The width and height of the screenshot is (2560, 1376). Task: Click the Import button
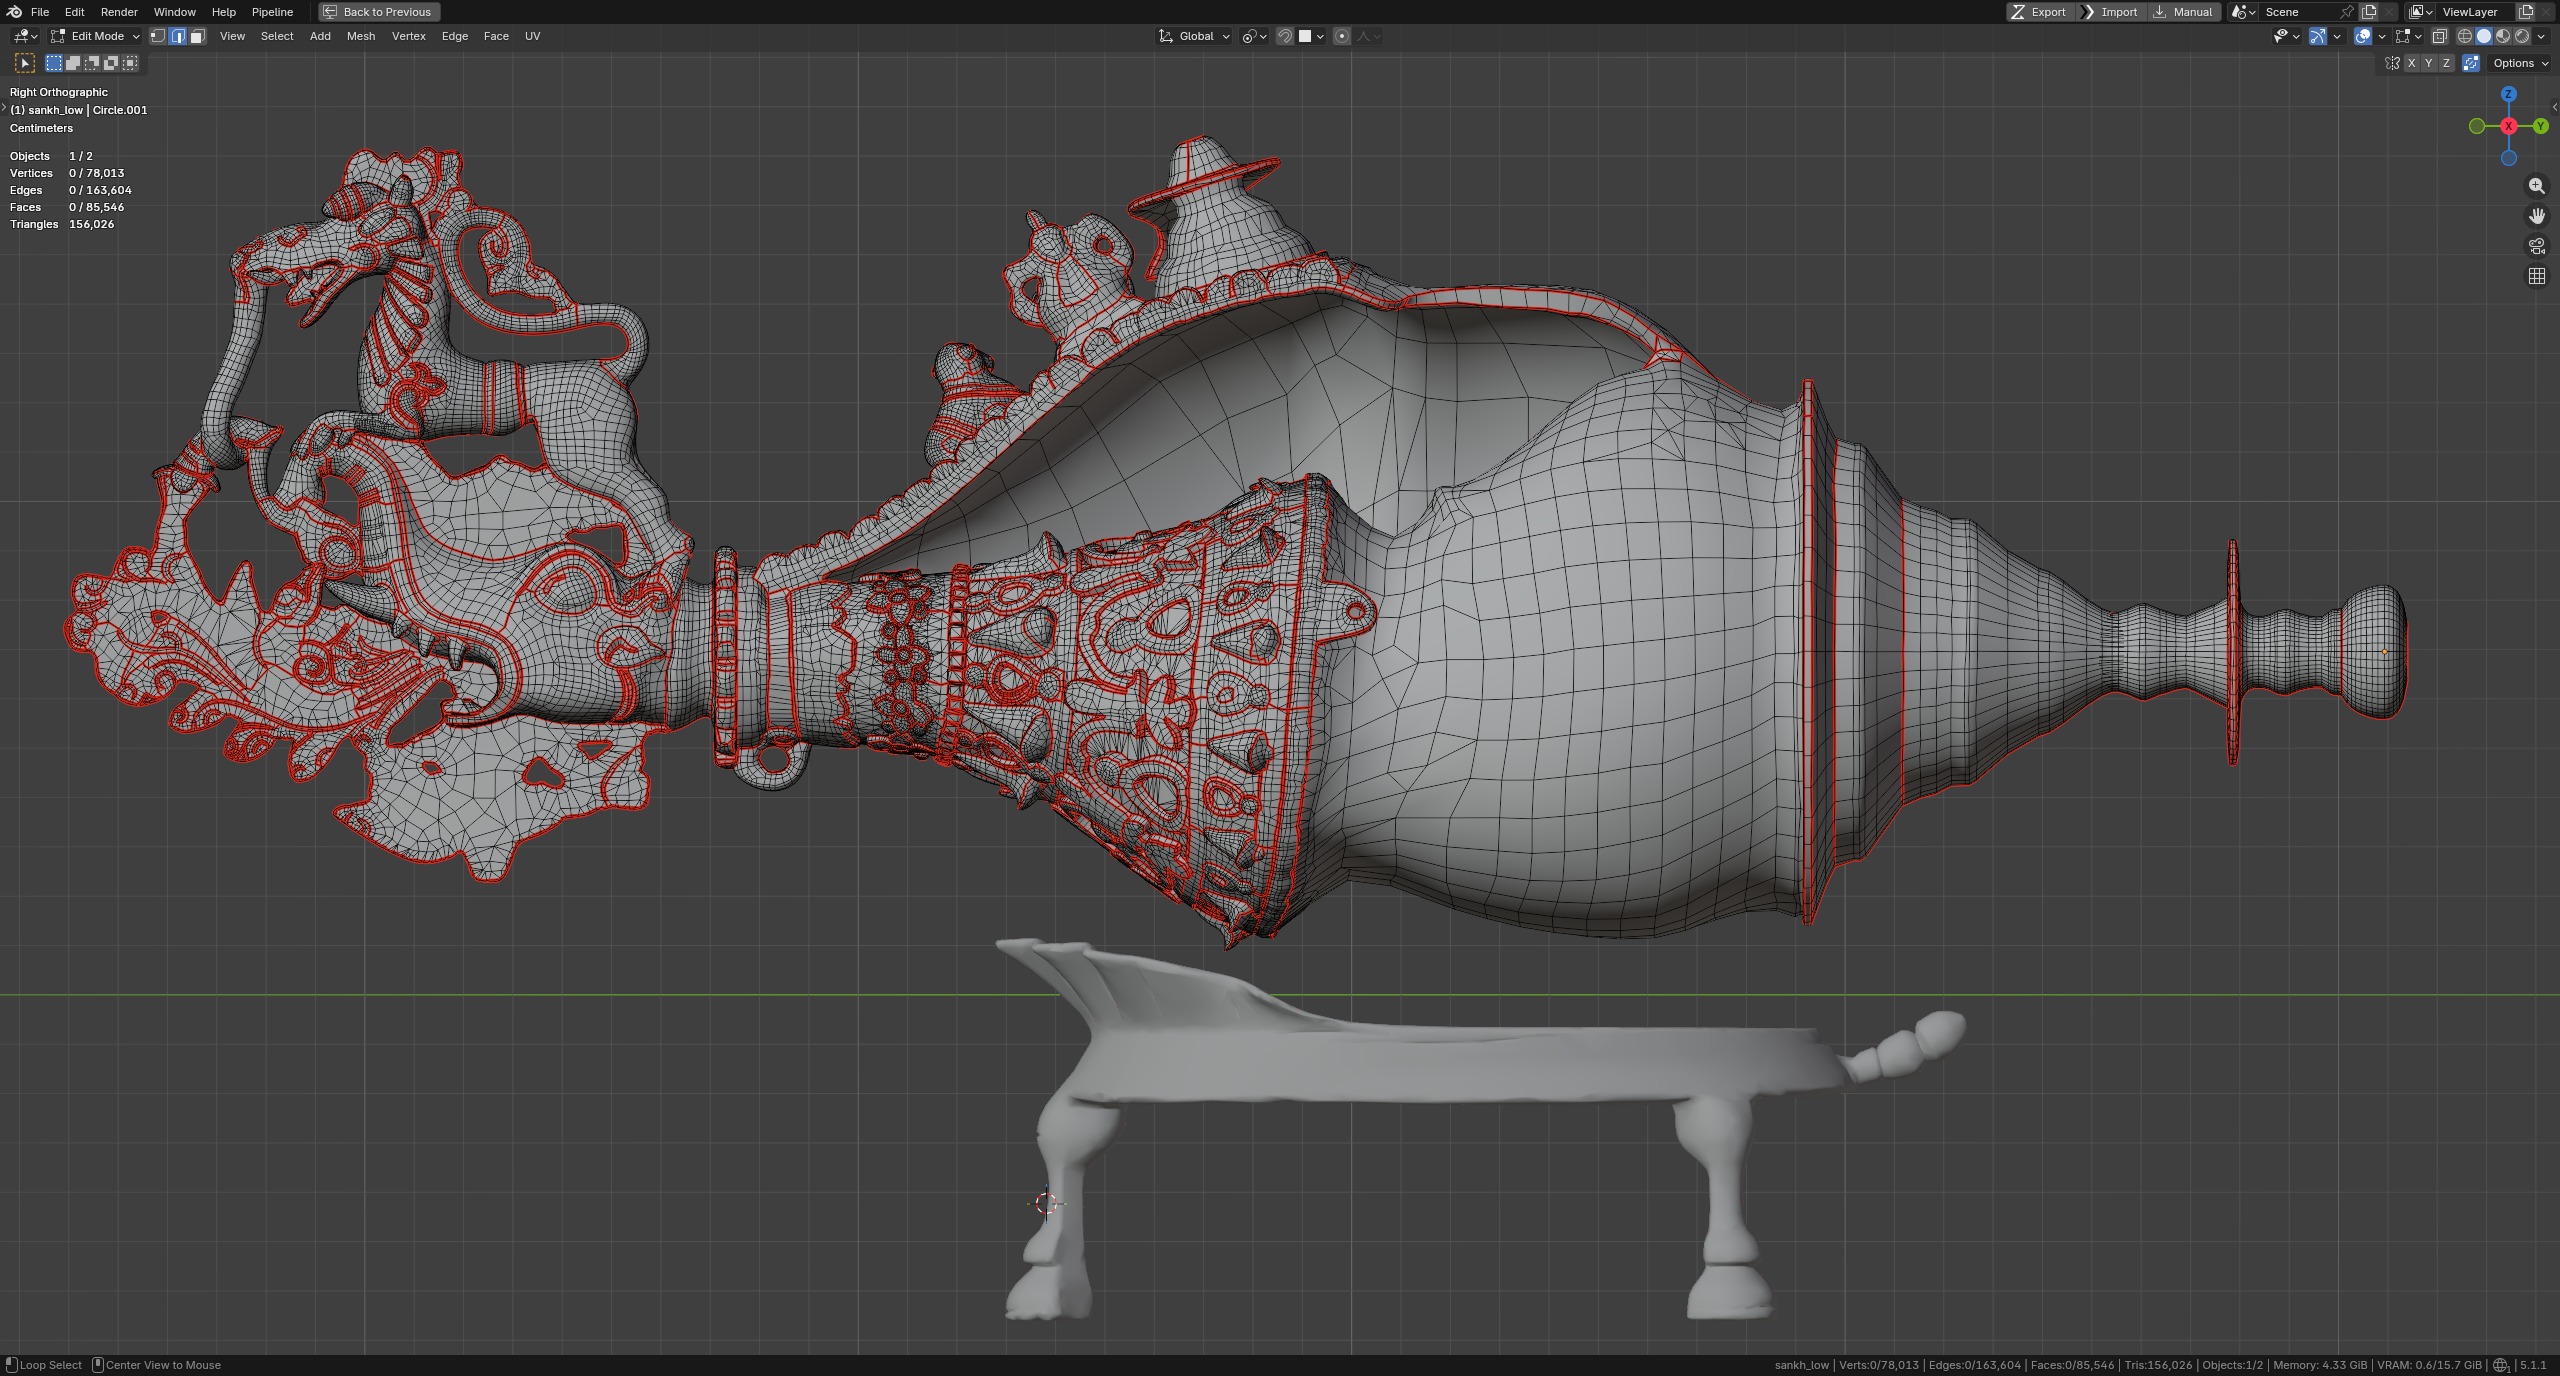pyautogui.click(x=2110, y=12)
